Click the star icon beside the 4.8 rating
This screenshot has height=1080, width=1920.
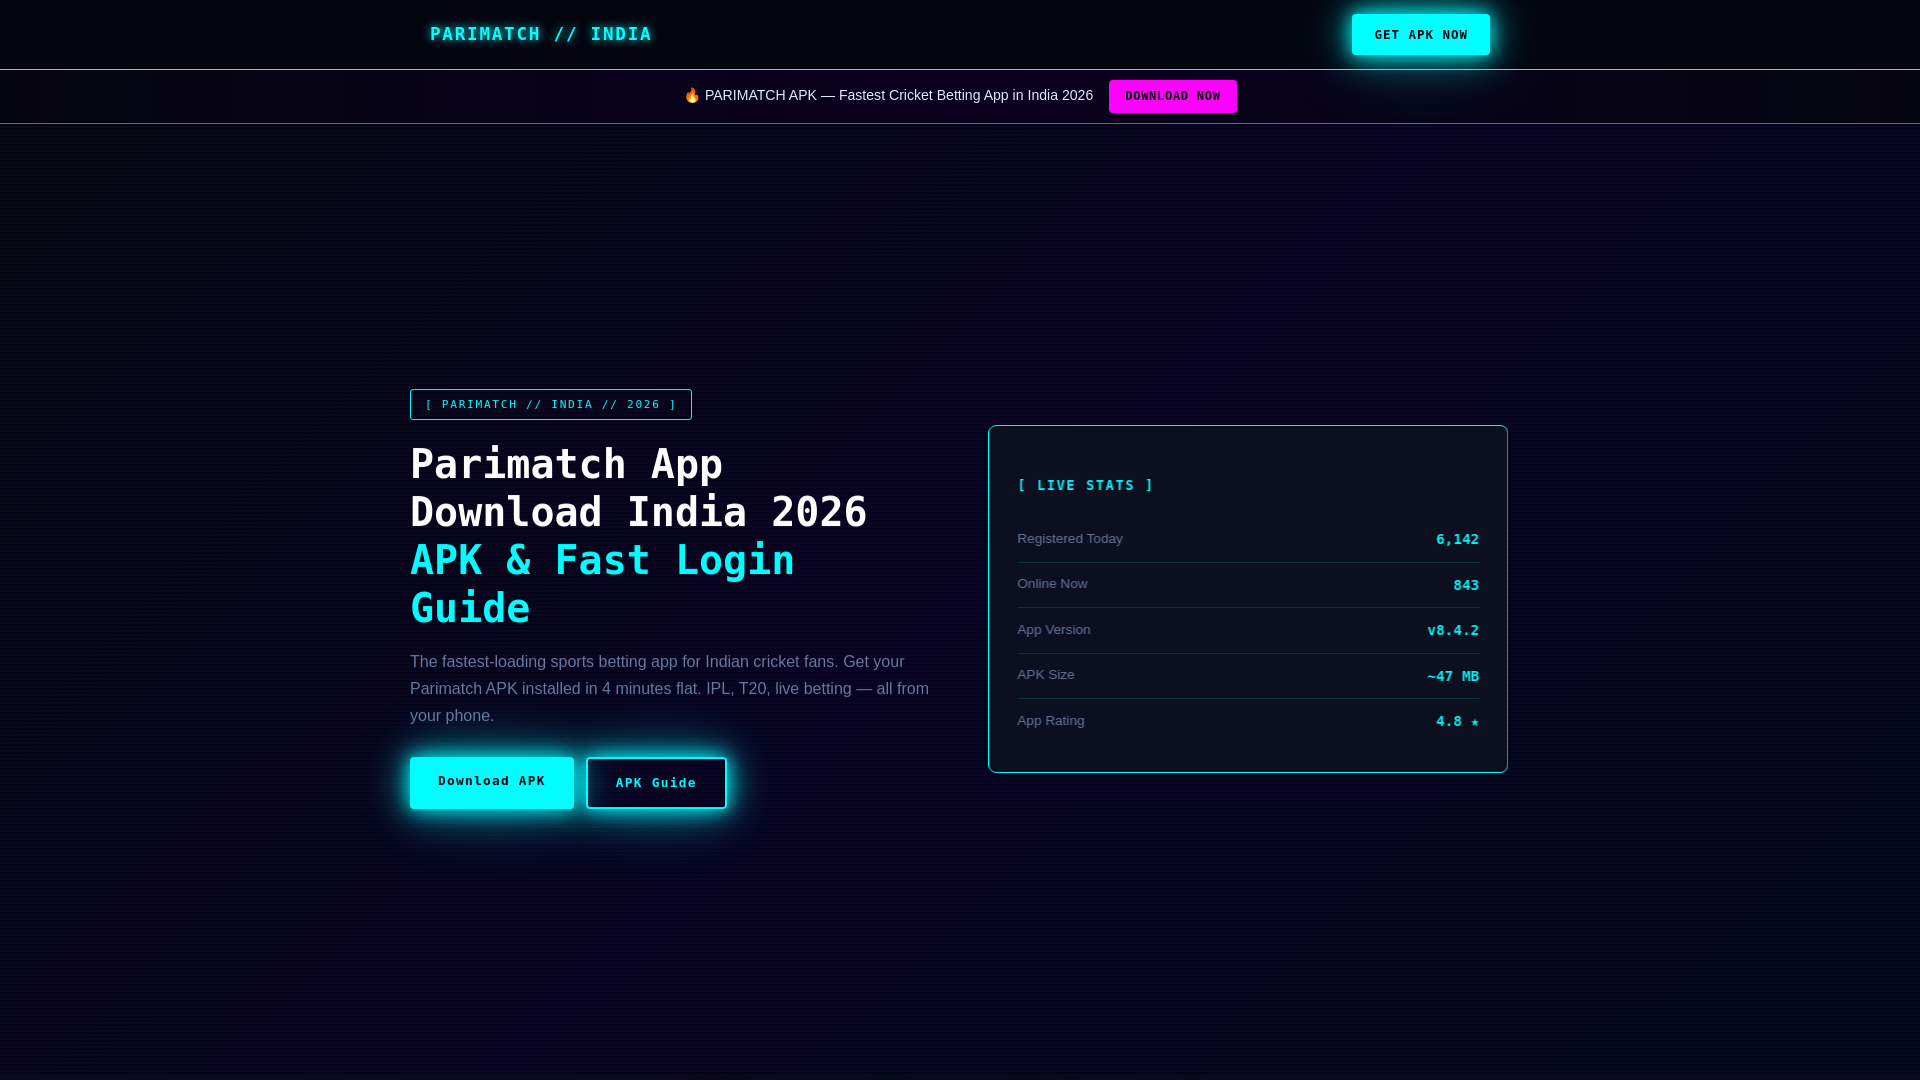pyautogui.click(x=1474, y=722)
